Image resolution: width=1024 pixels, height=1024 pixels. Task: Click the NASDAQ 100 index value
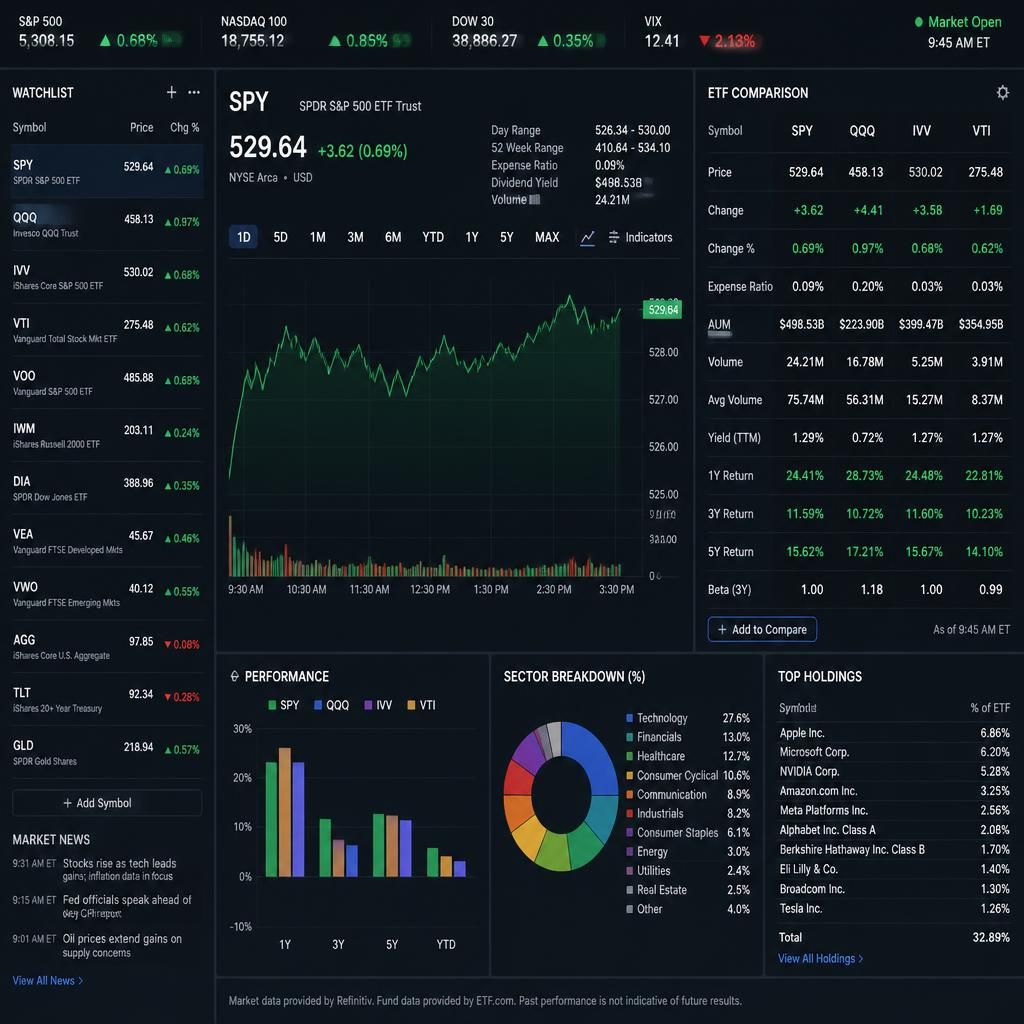tap(252, 40)
